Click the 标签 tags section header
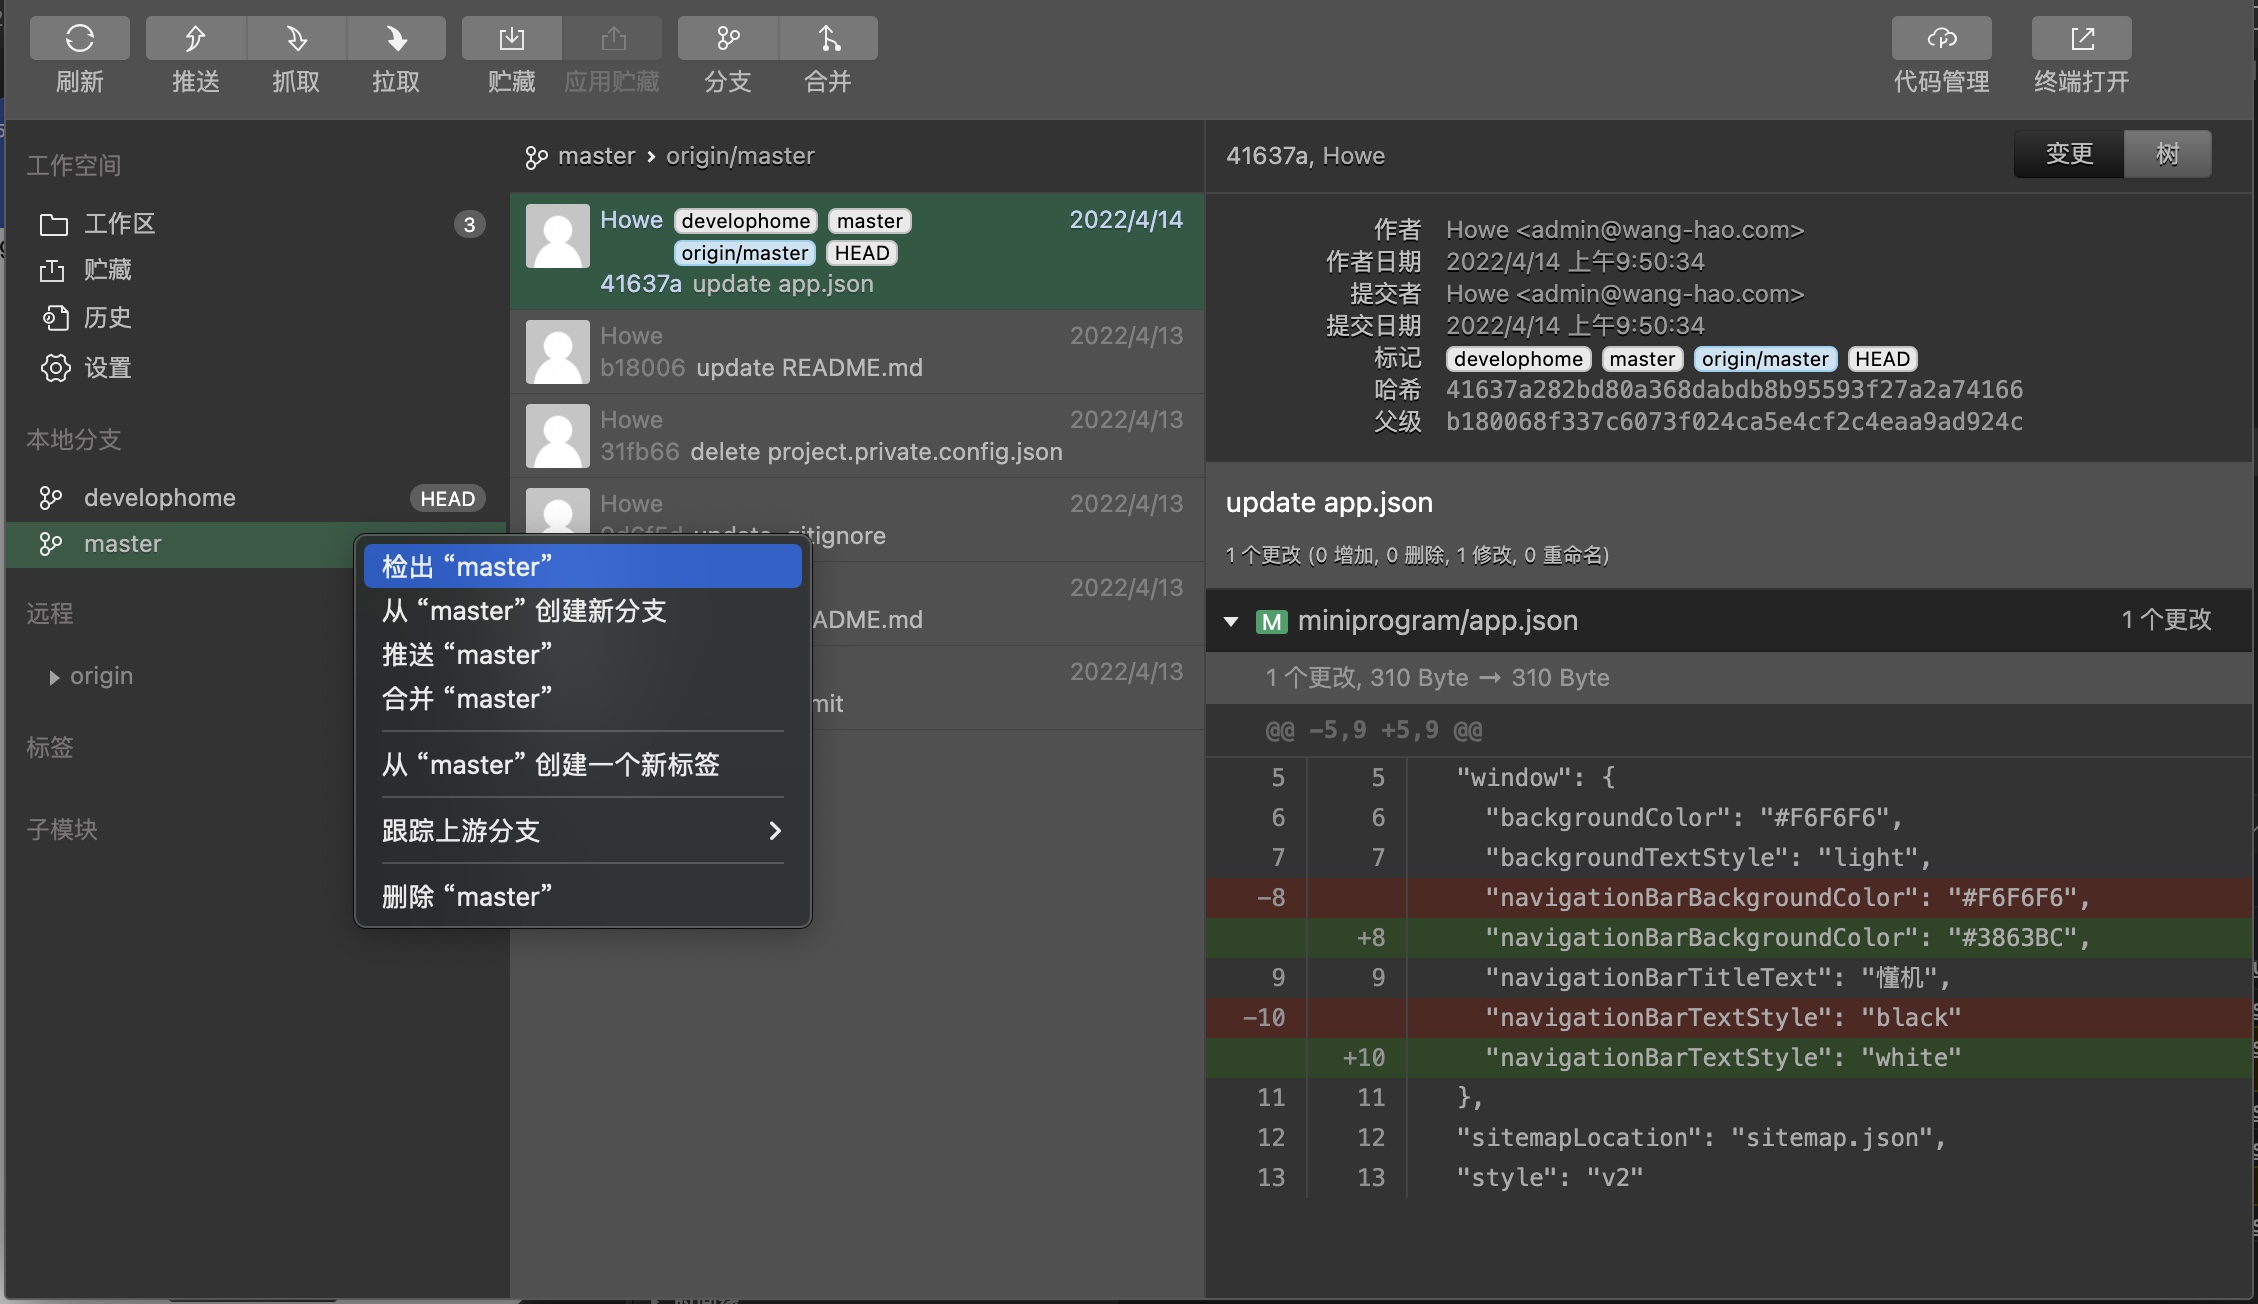Image resolution: width=2258 pixels, height=1304 pixels. coord(50,747)
